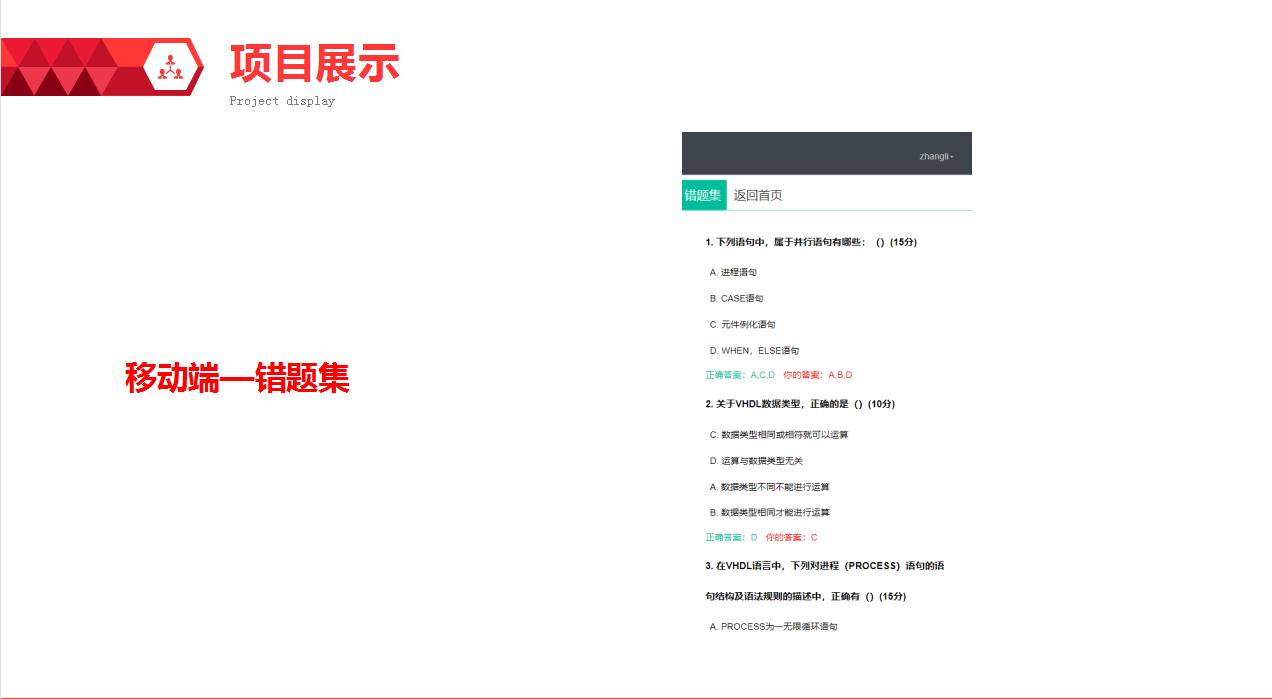Click the correct answer text A,C,D

pyautogui.click(x=740, y=375)
